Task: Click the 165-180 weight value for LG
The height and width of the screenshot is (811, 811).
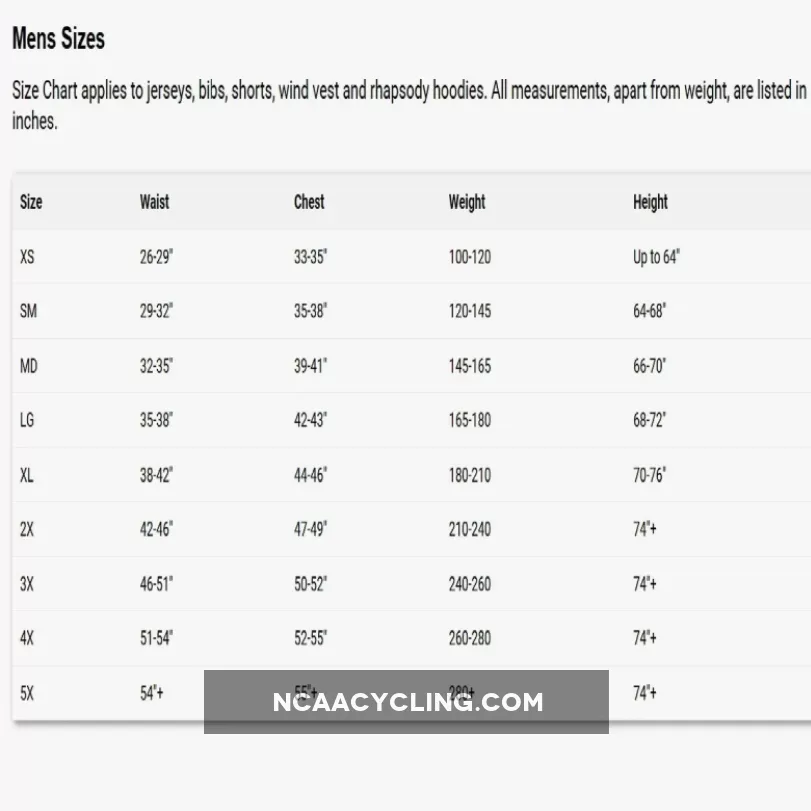Action: coord(469,420)
